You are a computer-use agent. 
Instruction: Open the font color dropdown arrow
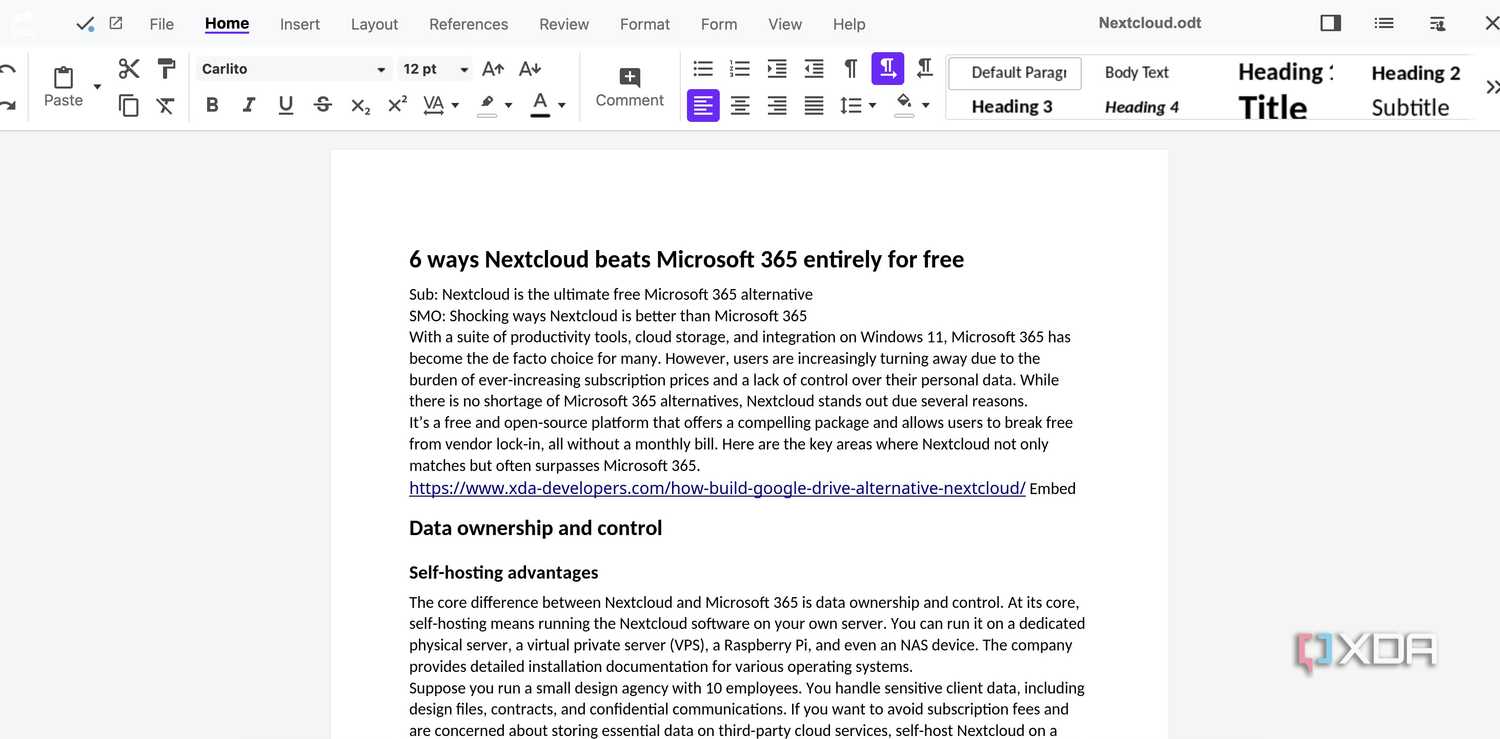tap(561, 105)
